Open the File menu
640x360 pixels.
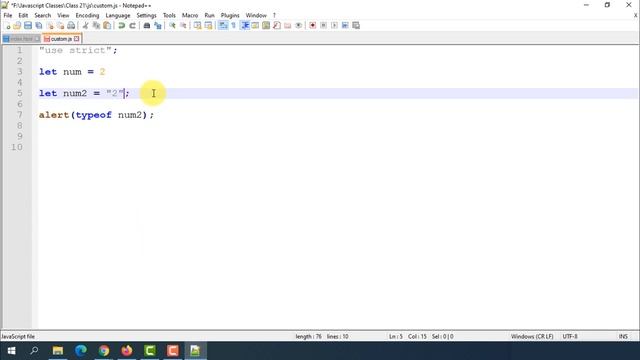(x=8, y=16)
